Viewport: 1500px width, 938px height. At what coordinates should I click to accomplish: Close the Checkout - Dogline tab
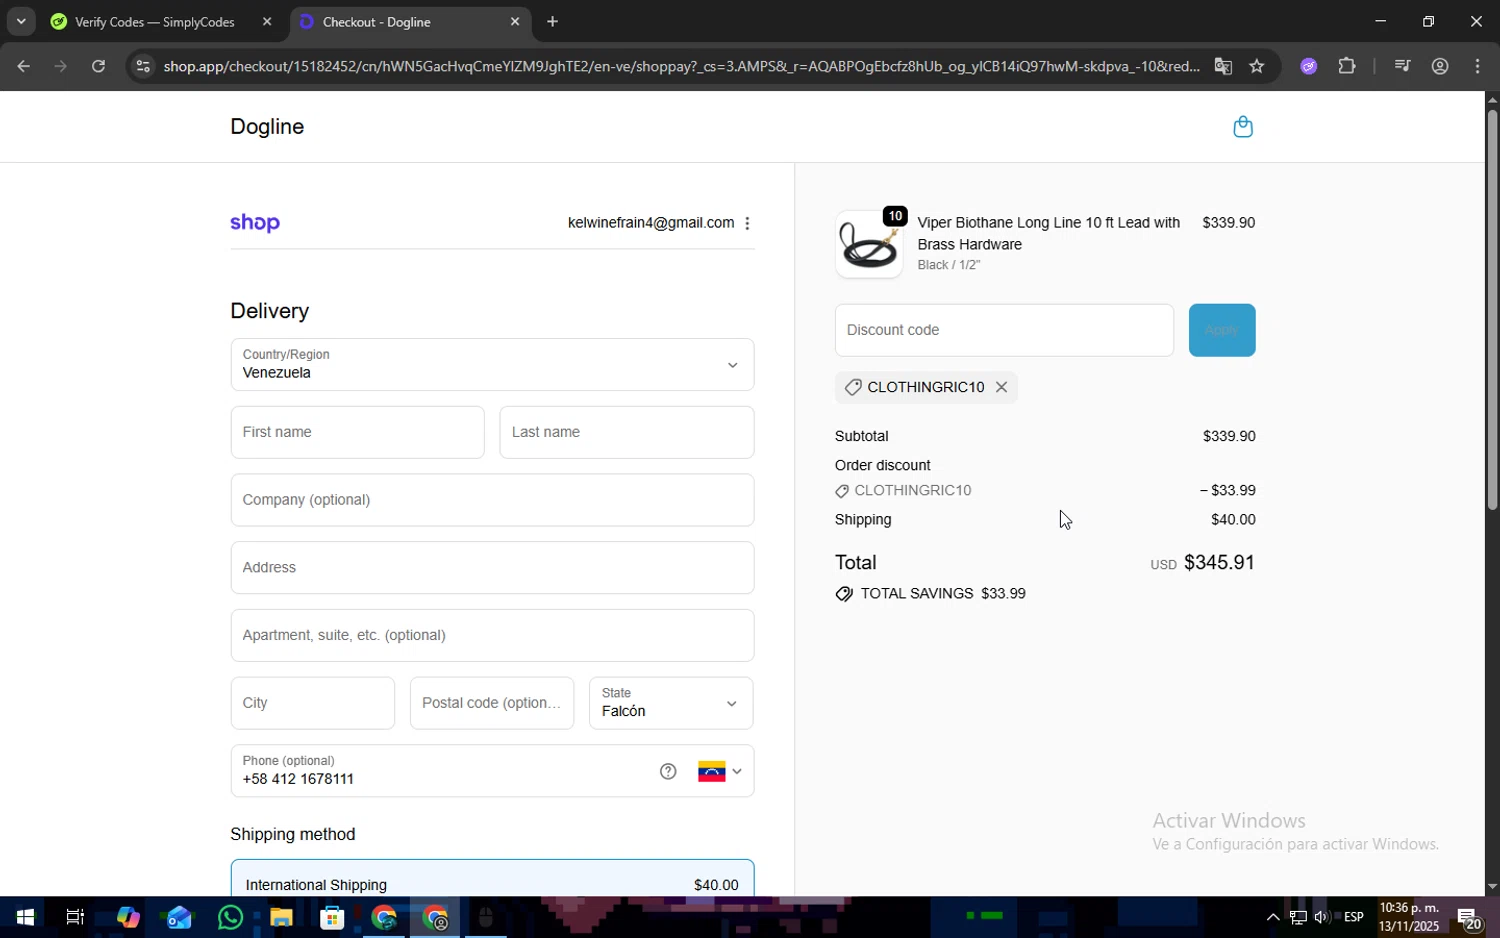pos(515,22)
